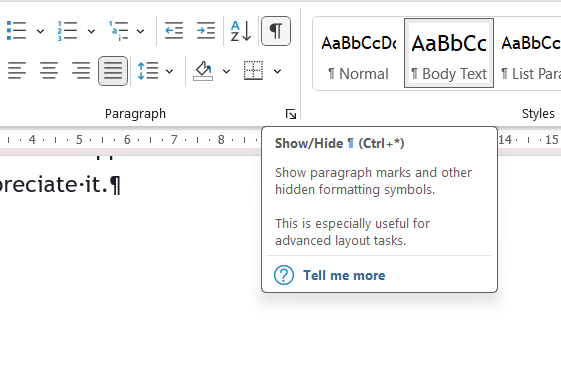Viewport: 561px width, 380px height.
Task: Click the help question mark icon
Action: (x=284, y=275)
